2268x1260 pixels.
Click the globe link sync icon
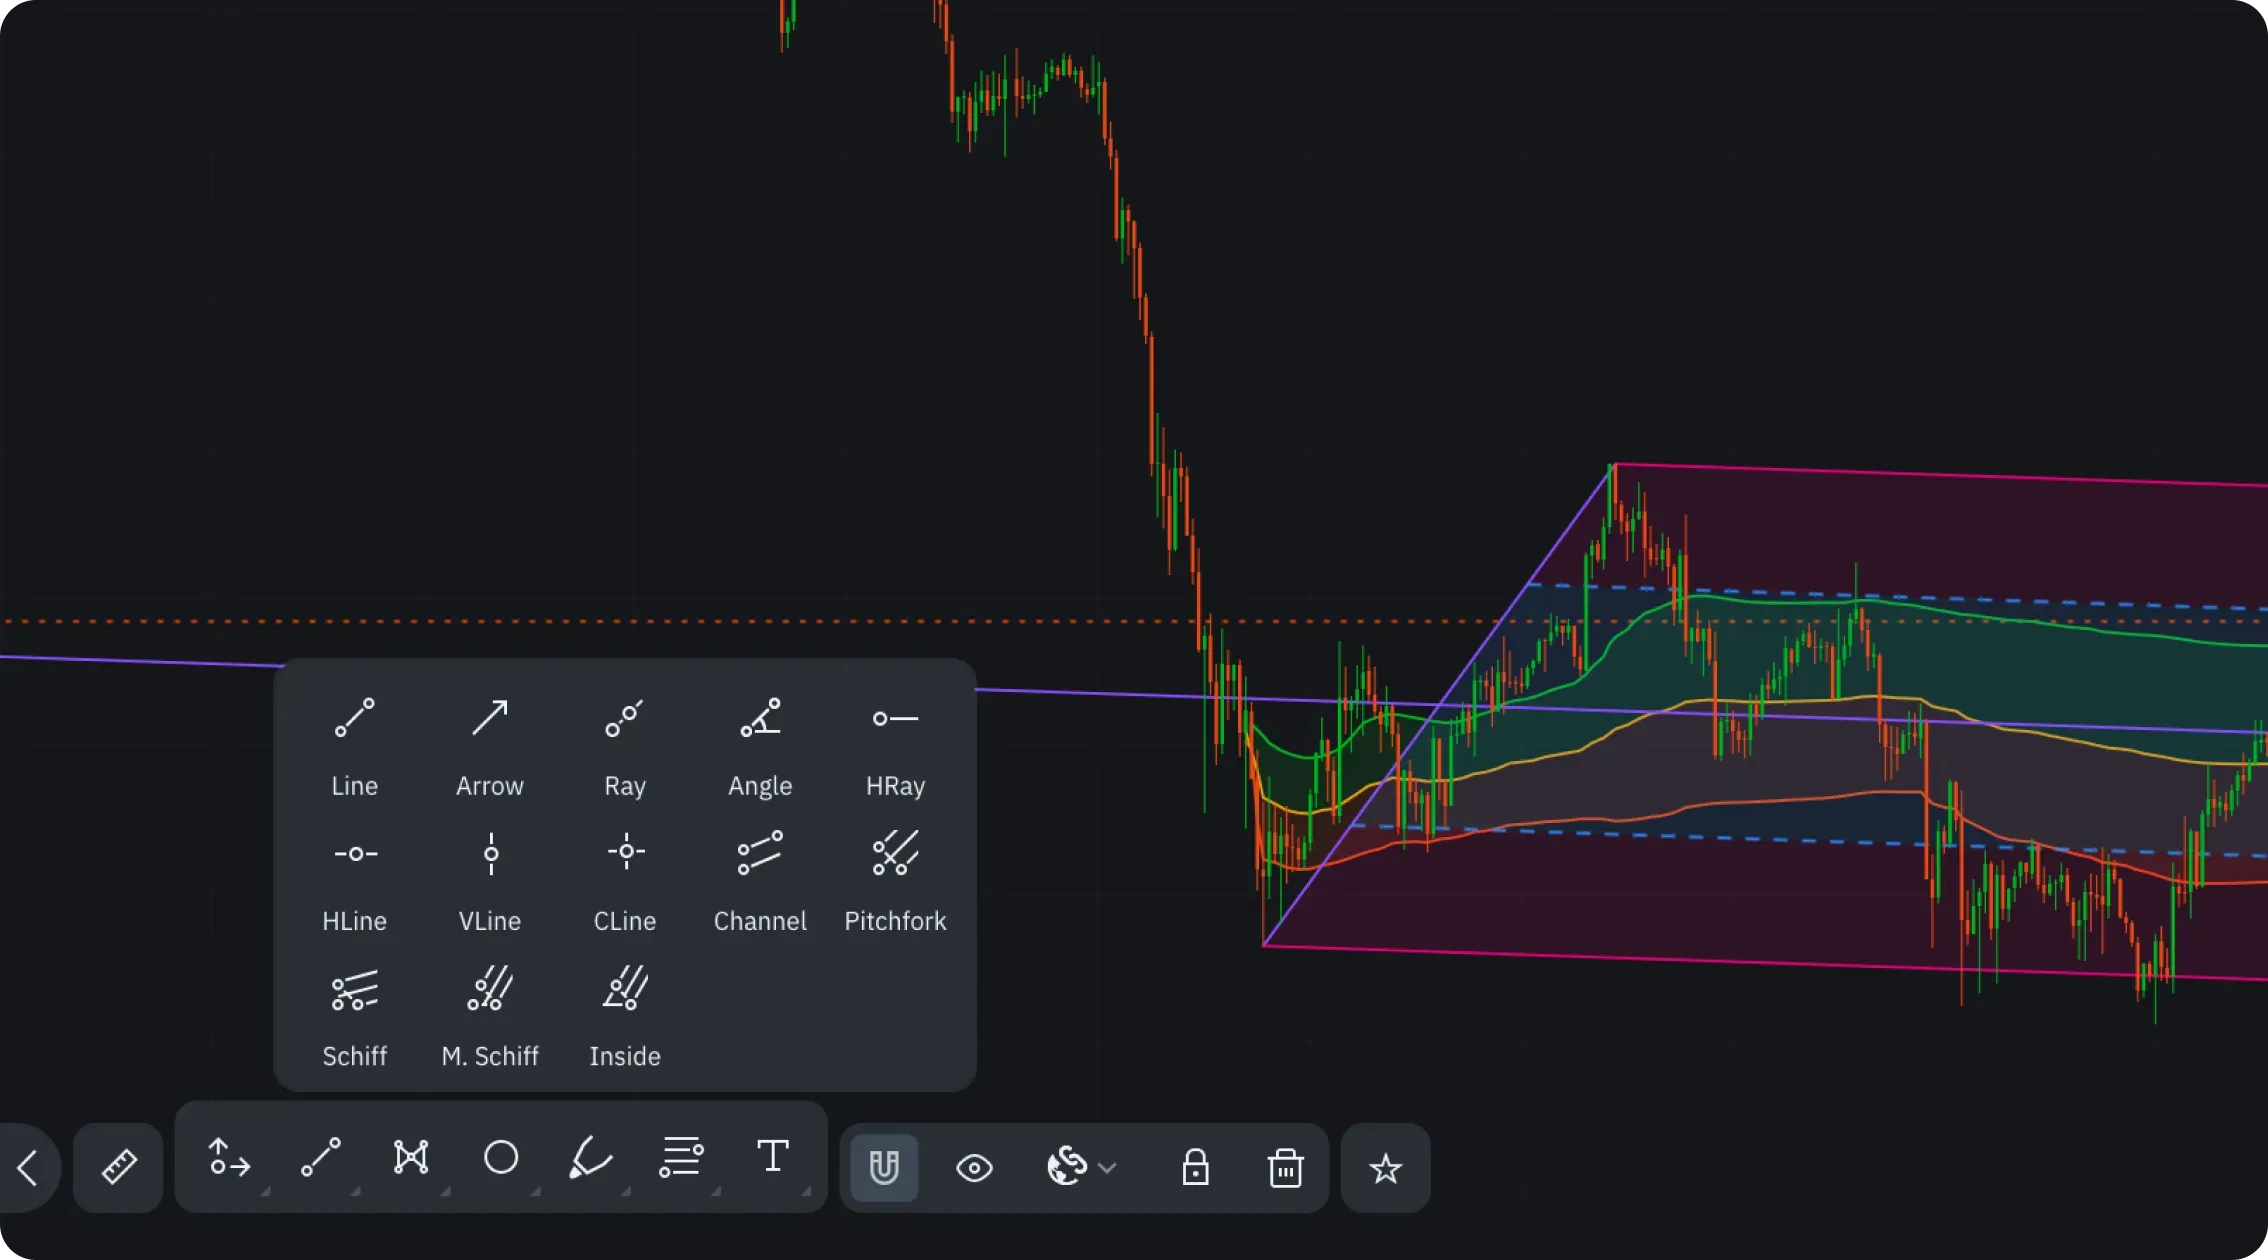(1066, 1167)
